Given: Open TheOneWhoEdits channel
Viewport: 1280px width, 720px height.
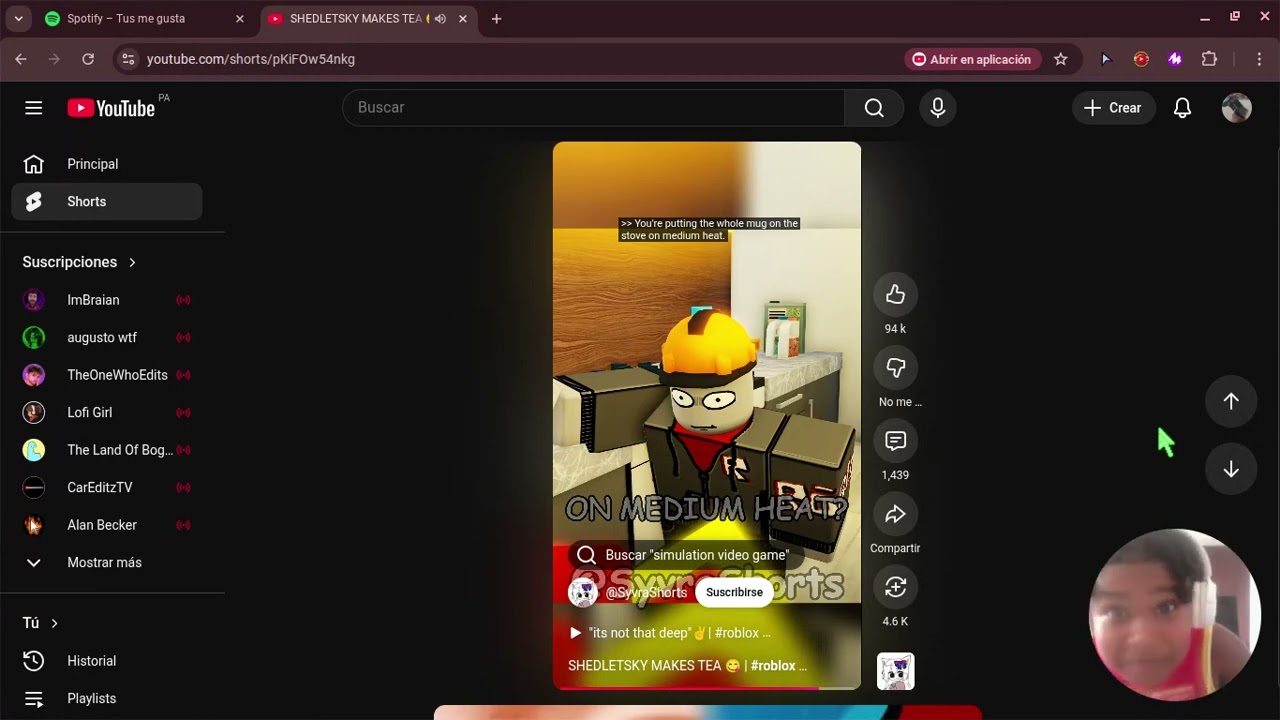Looking at the screenshot, I should coord(107,375).
